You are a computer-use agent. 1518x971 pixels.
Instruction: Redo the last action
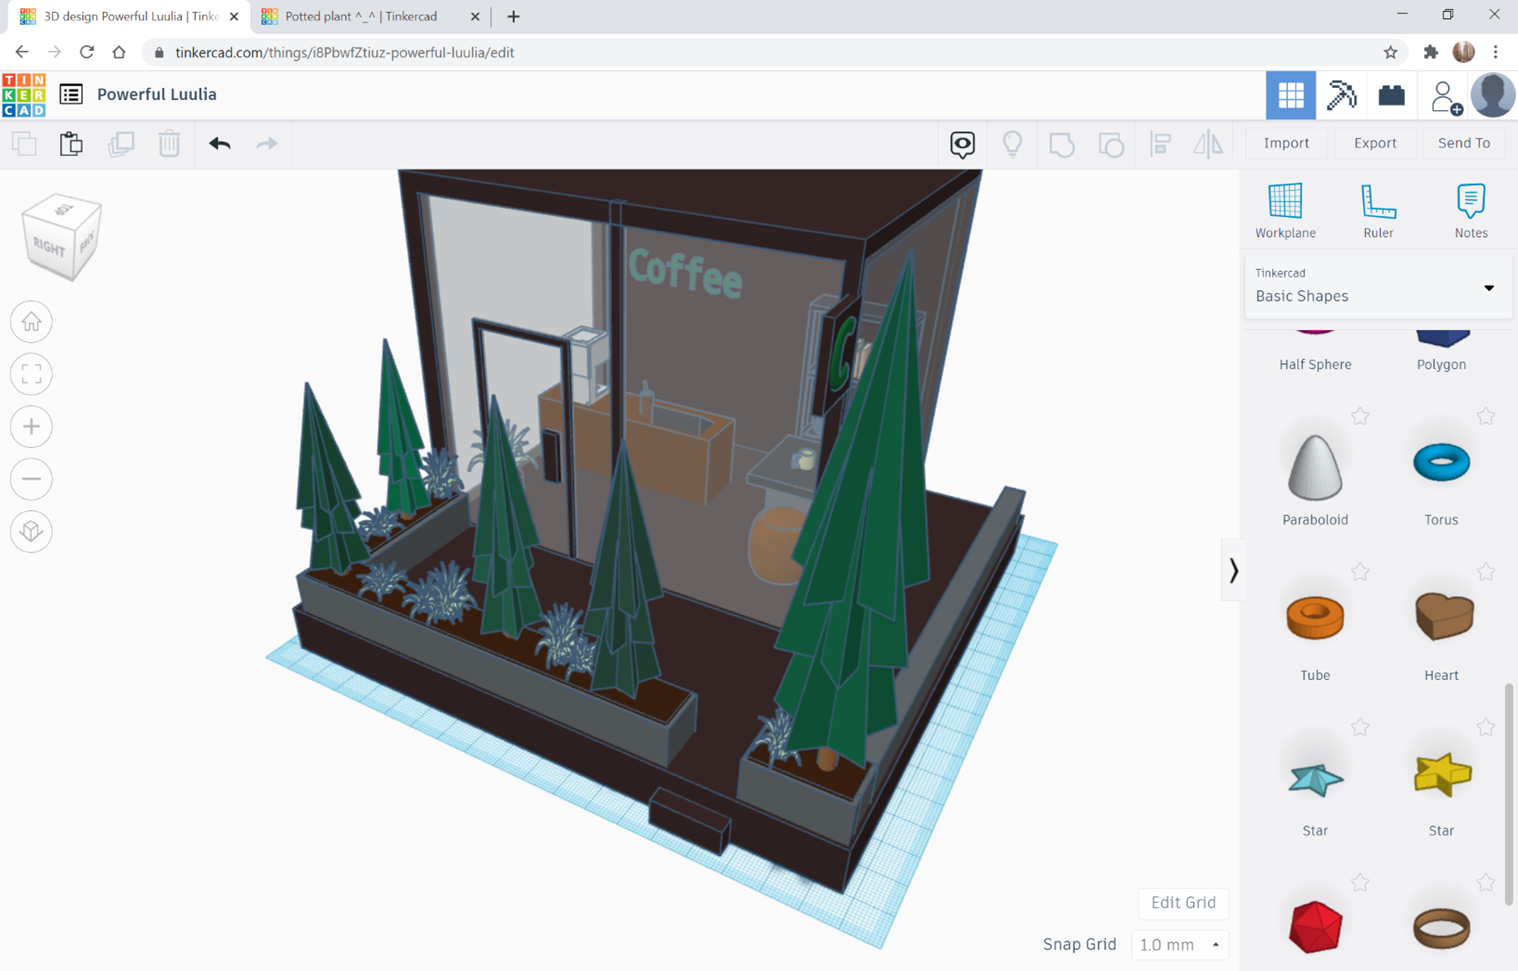267,144
